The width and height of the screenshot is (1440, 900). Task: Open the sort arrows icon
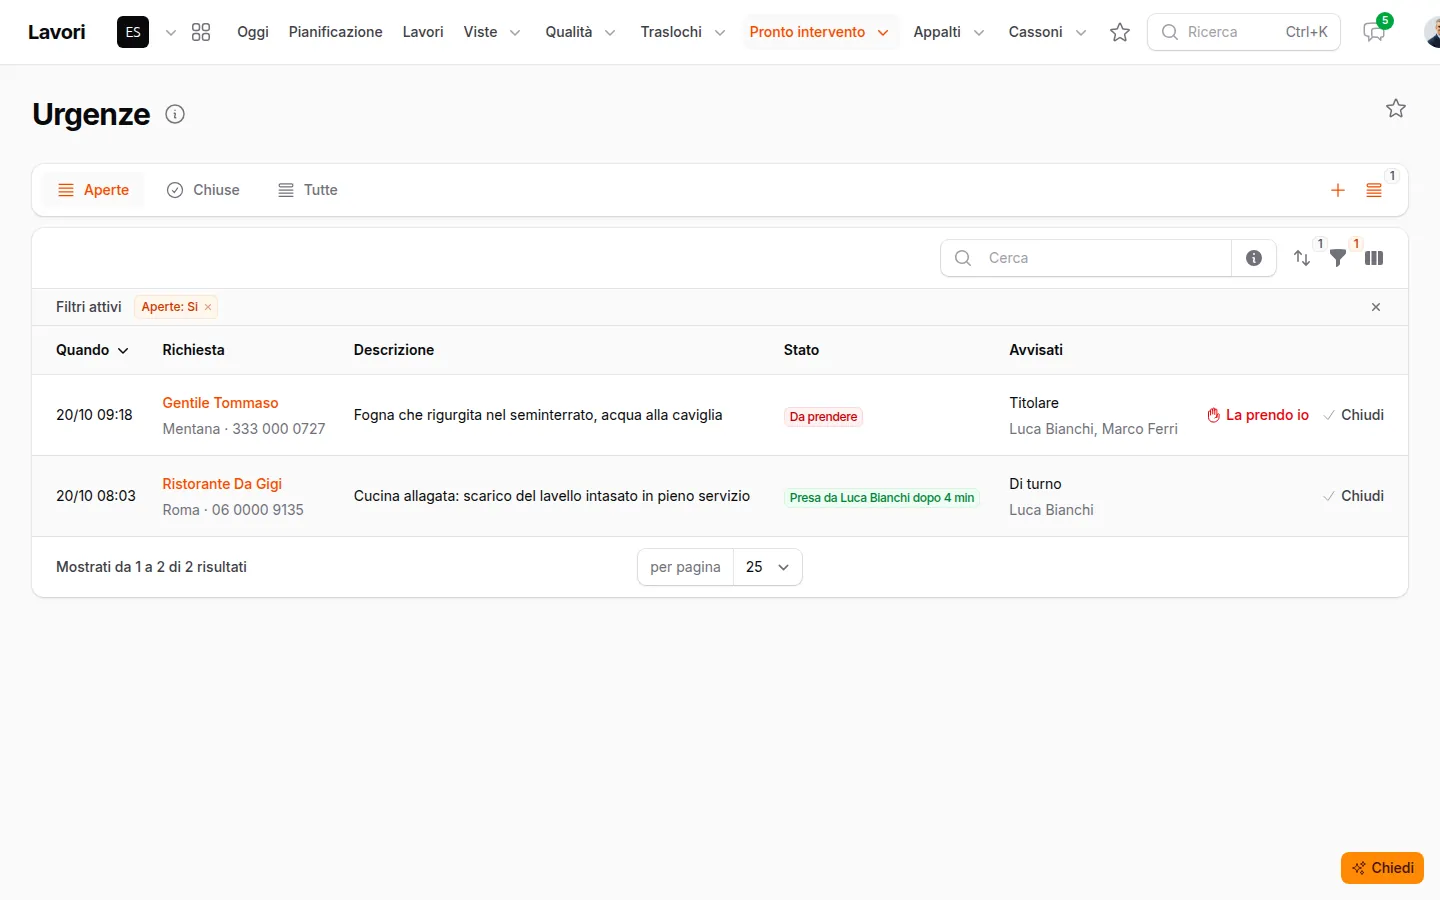(x=1302, y=258)
